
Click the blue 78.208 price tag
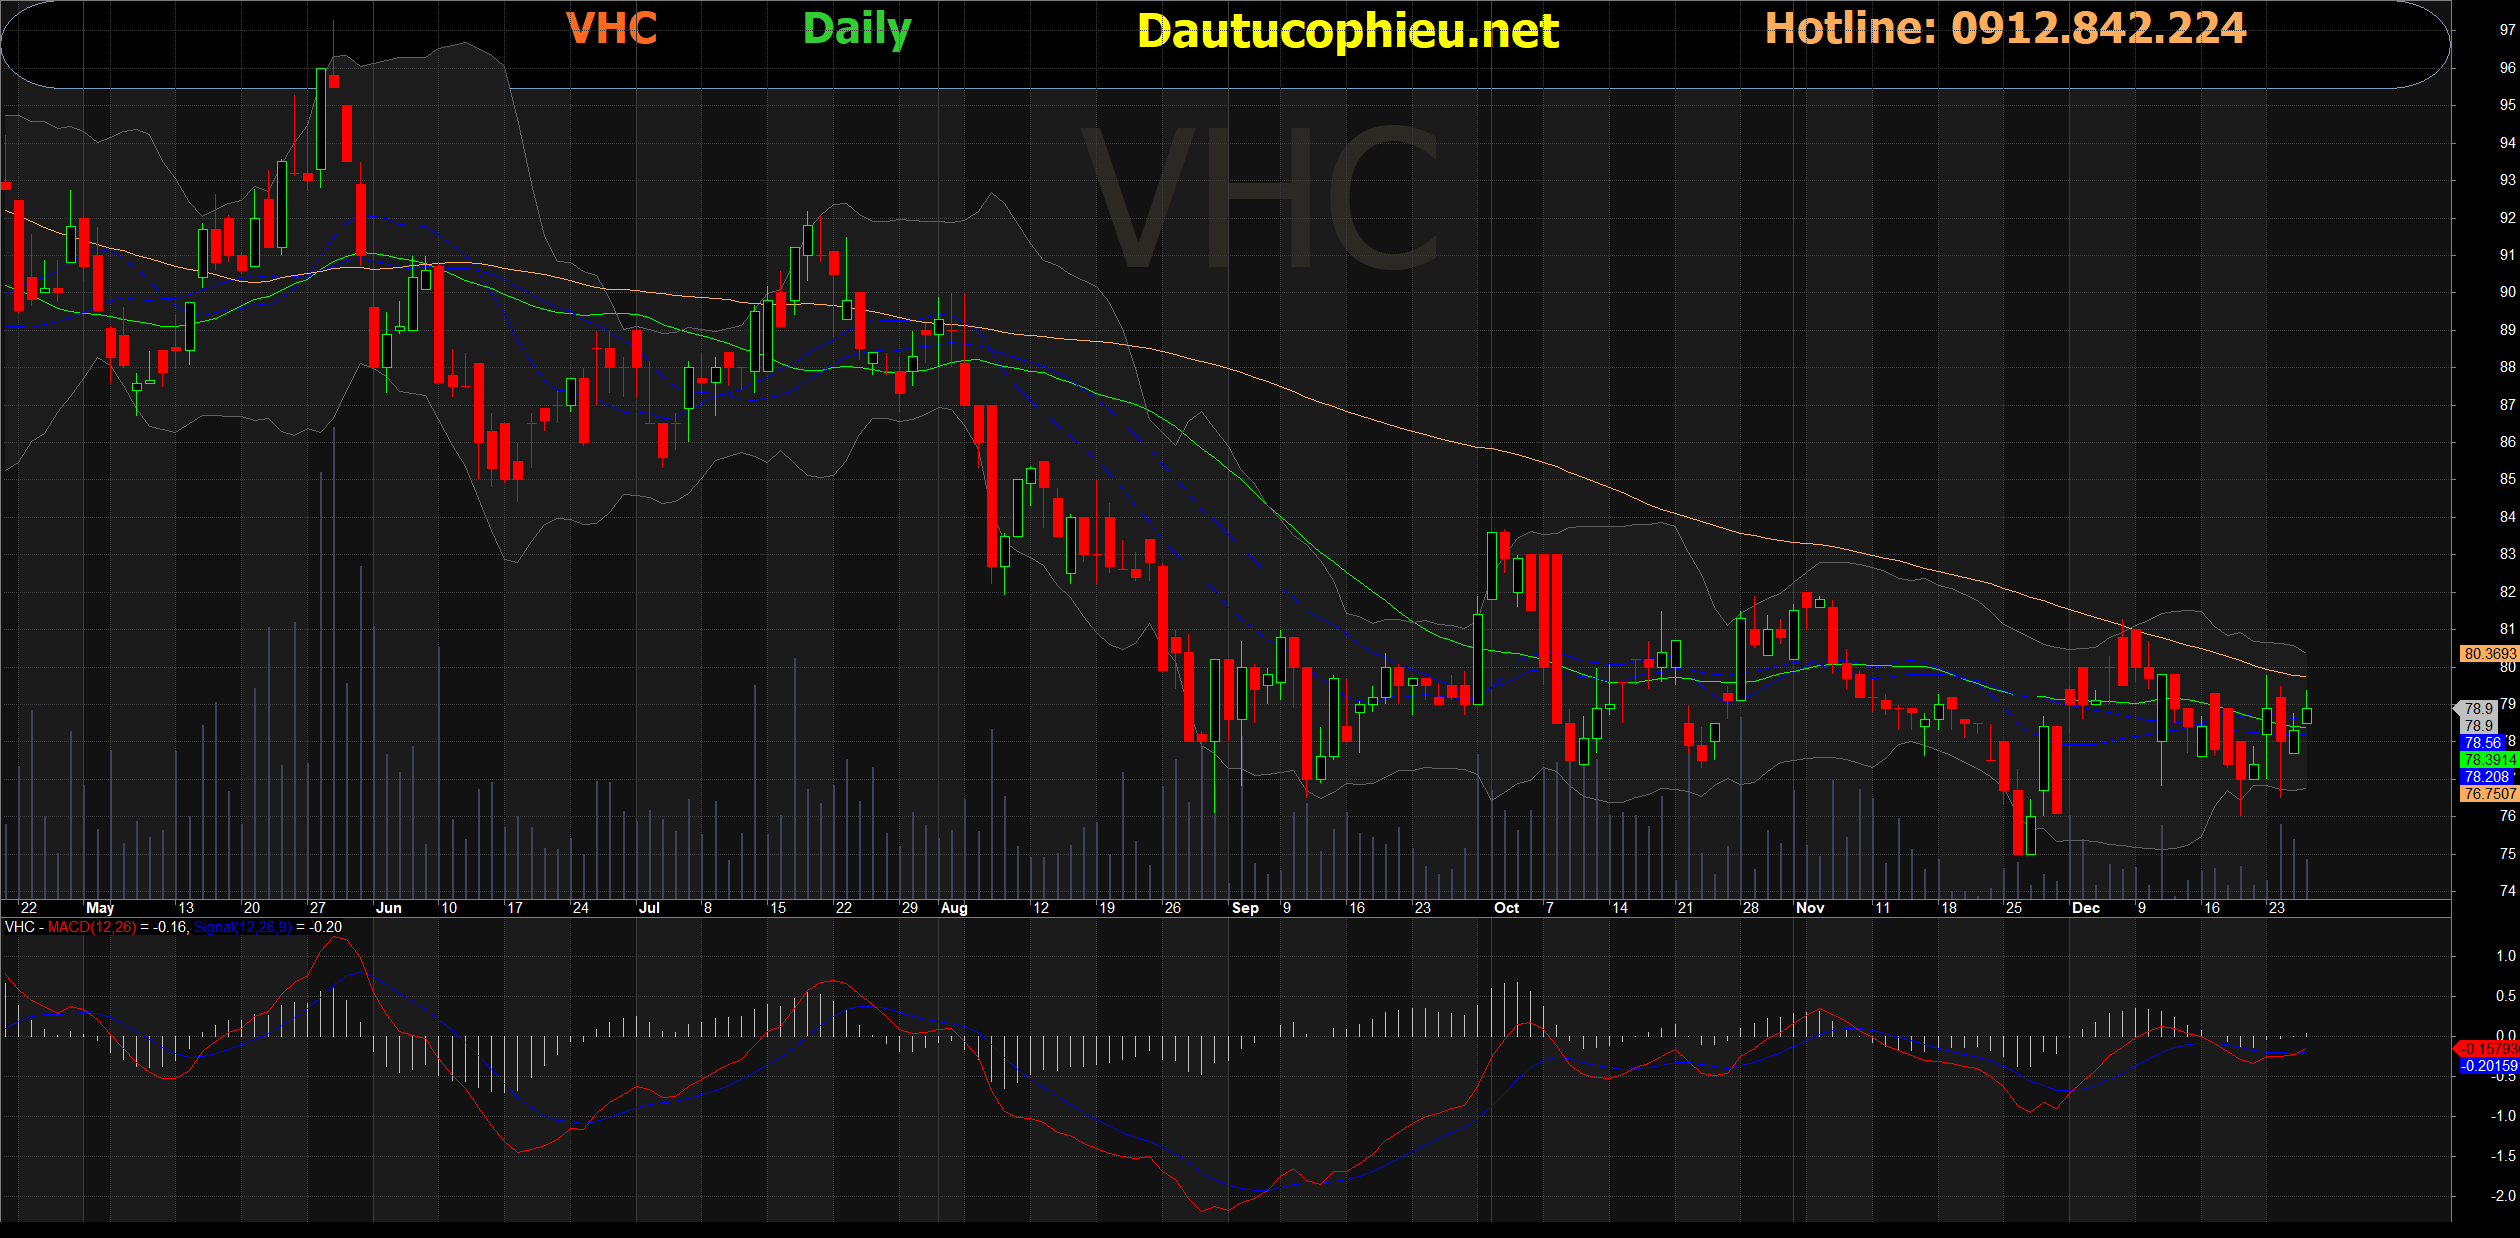tap(2487, 777)
